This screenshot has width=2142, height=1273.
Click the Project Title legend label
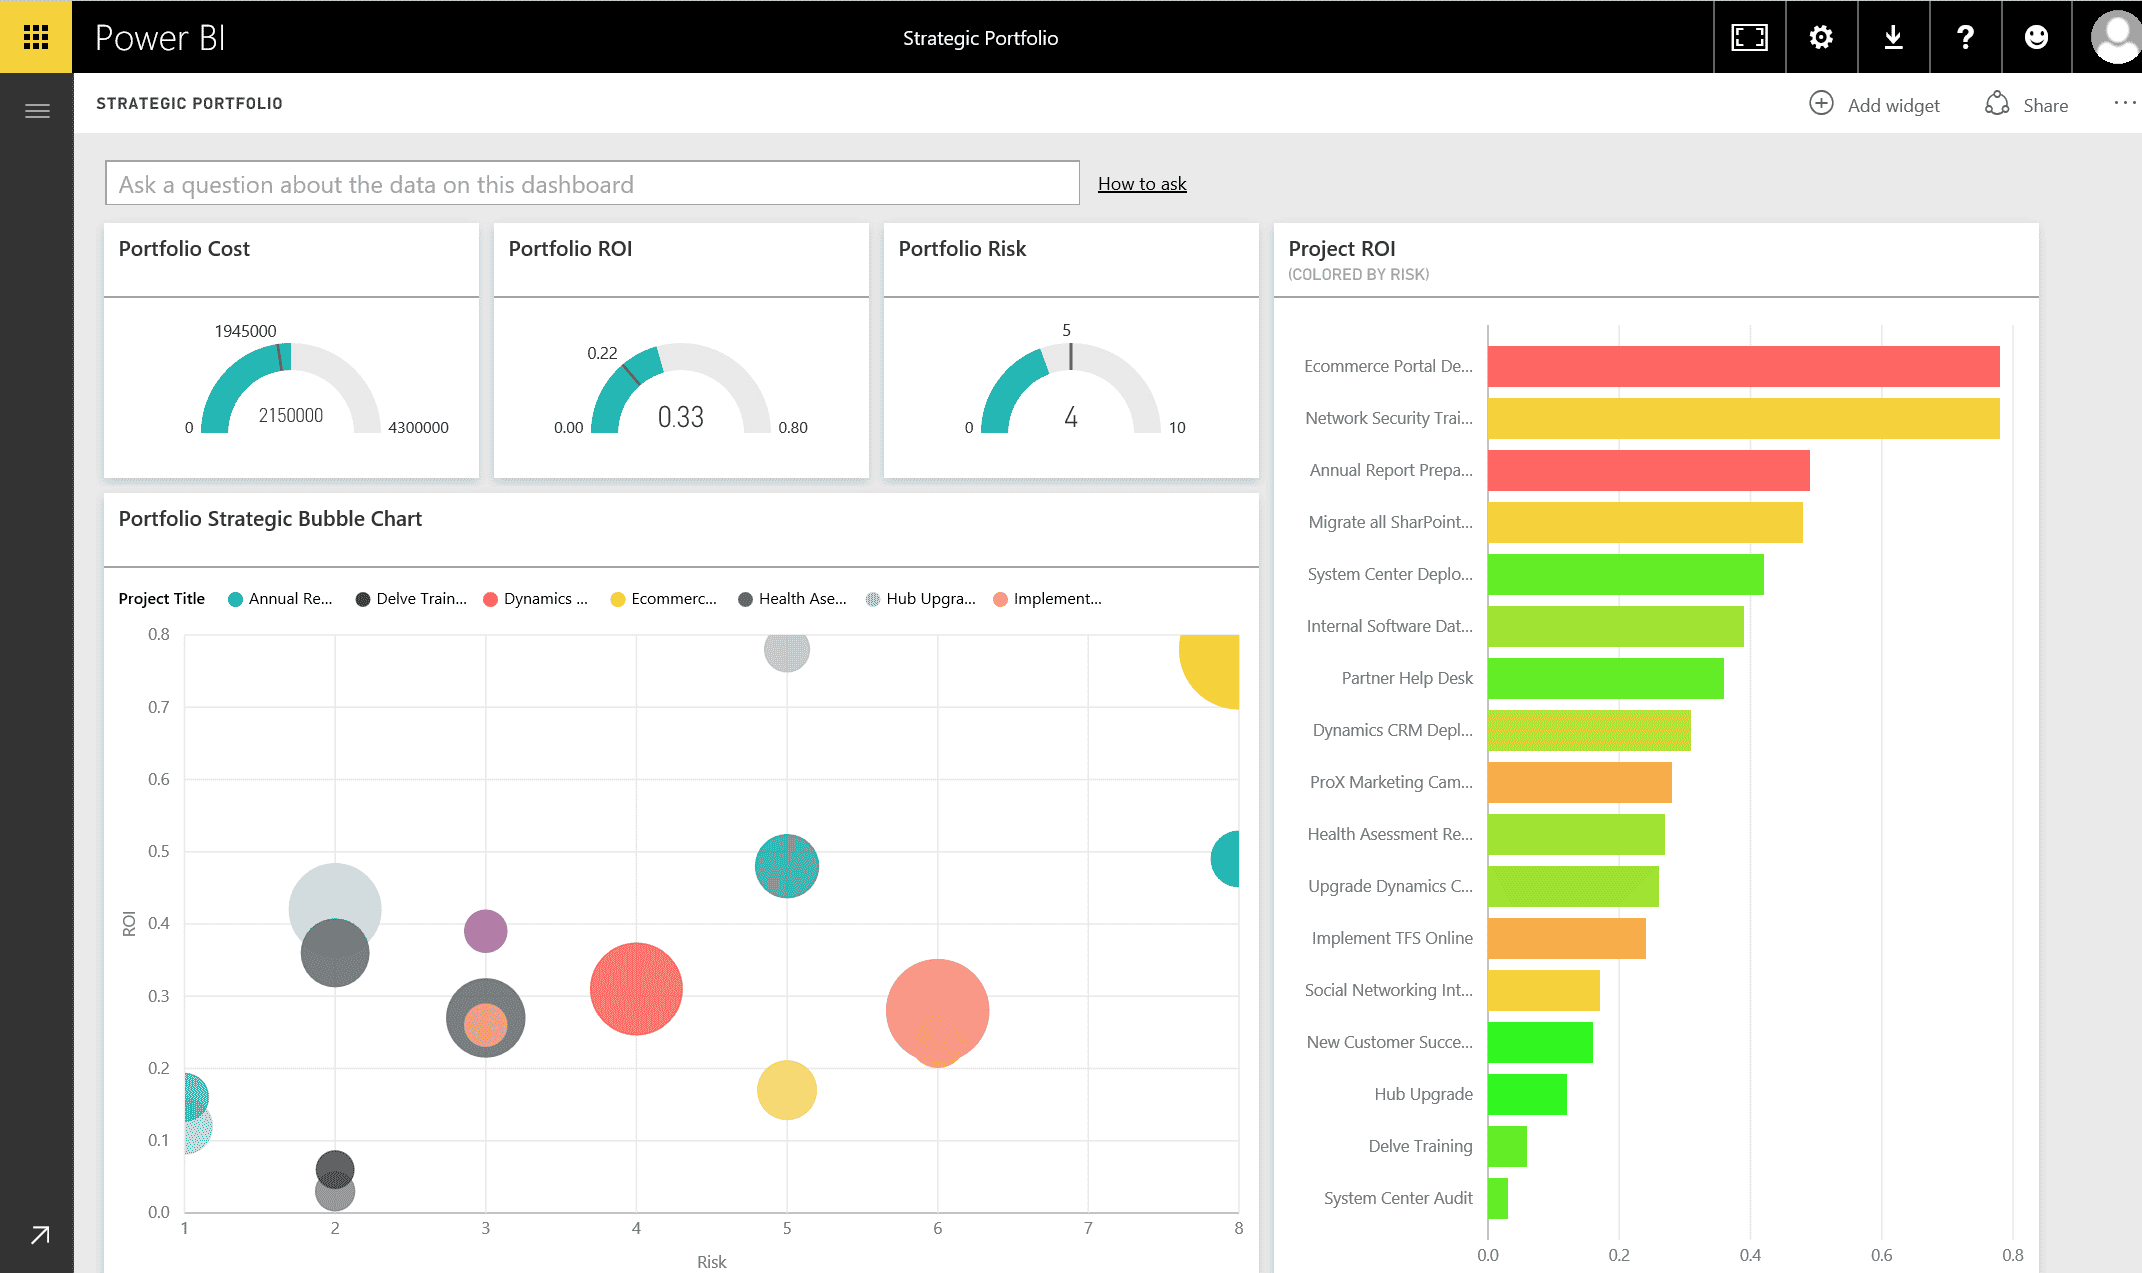pos(161,599)
